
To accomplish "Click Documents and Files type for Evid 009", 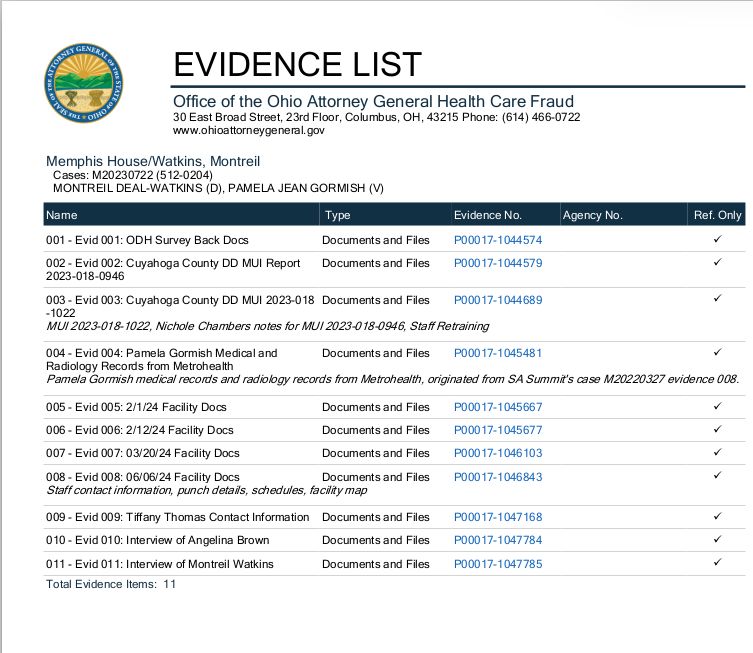I will (x=376, y=517).
